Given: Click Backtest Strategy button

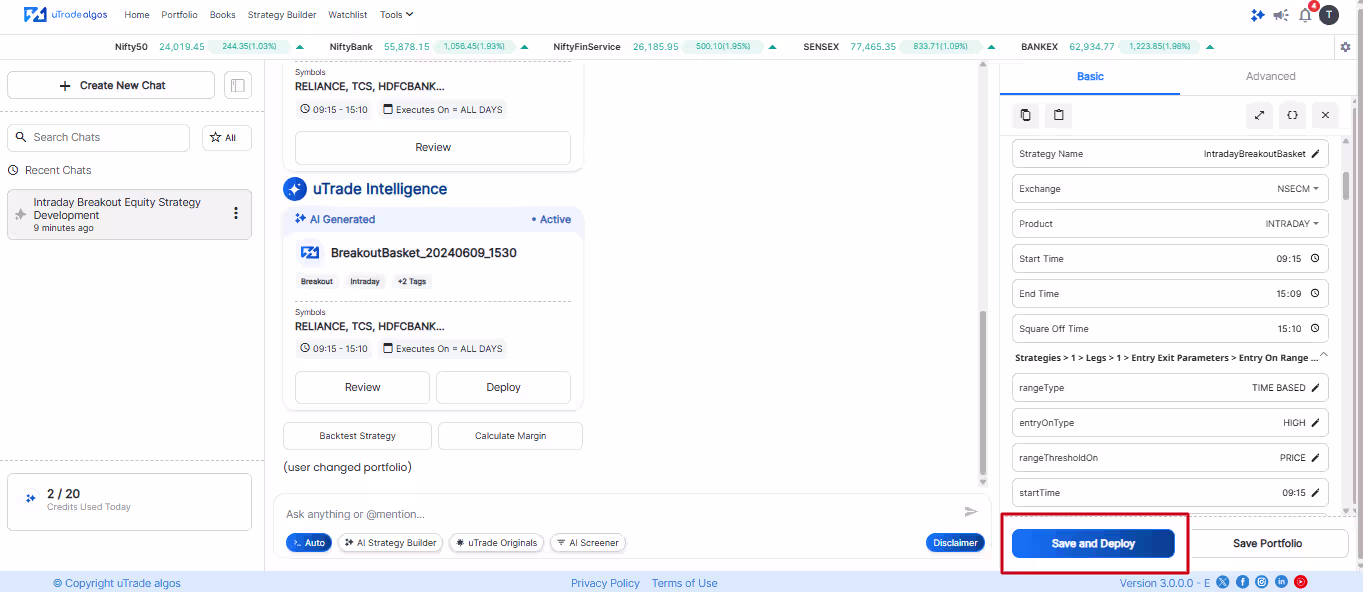Looking at the screenshot, I should (357, 436).
